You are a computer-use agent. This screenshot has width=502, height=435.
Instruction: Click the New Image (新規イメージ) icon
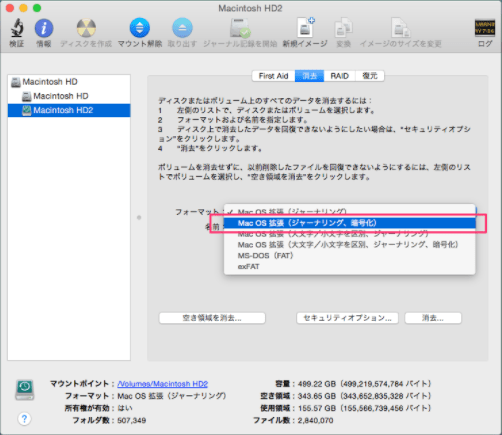pos(305,28)
